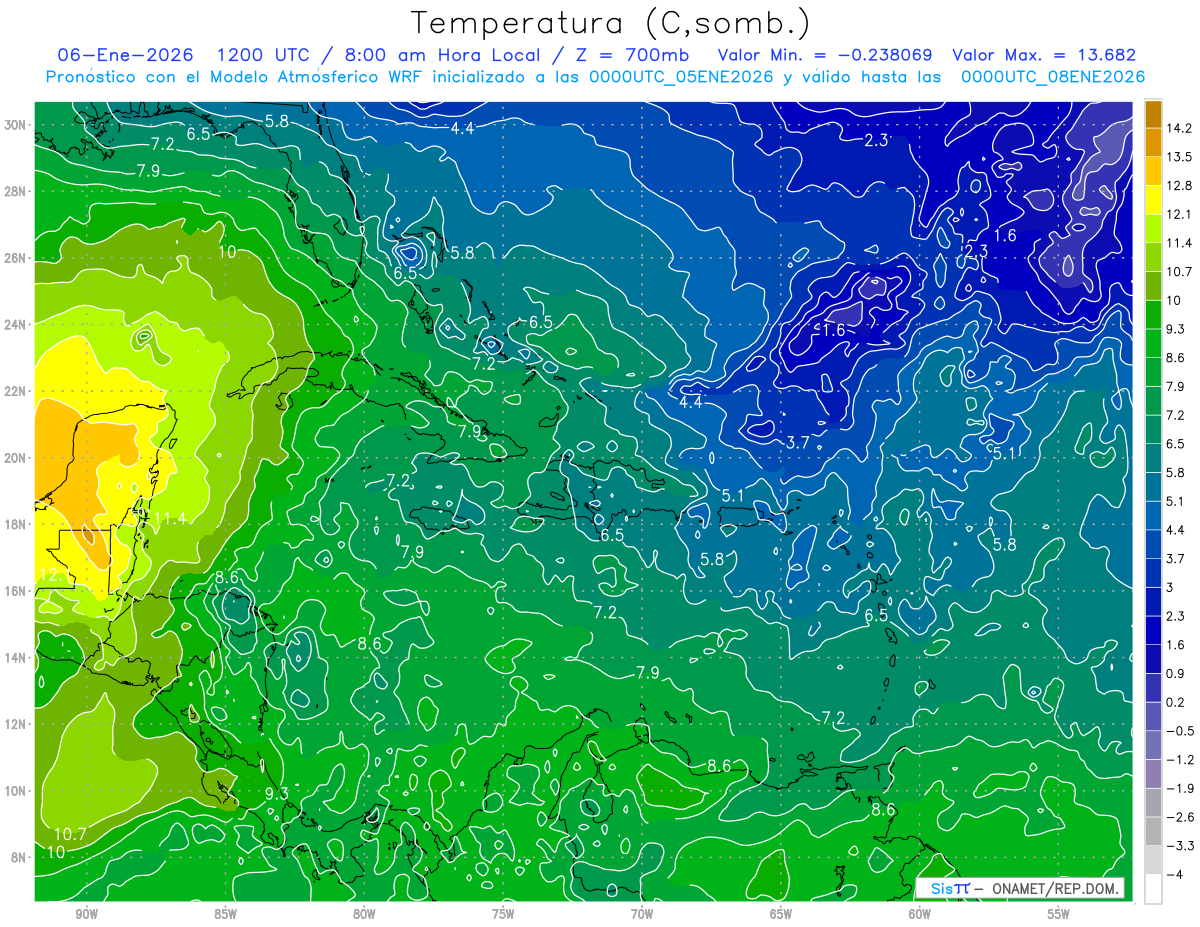Click the "75W" longitude axis label

click(503, 914)
